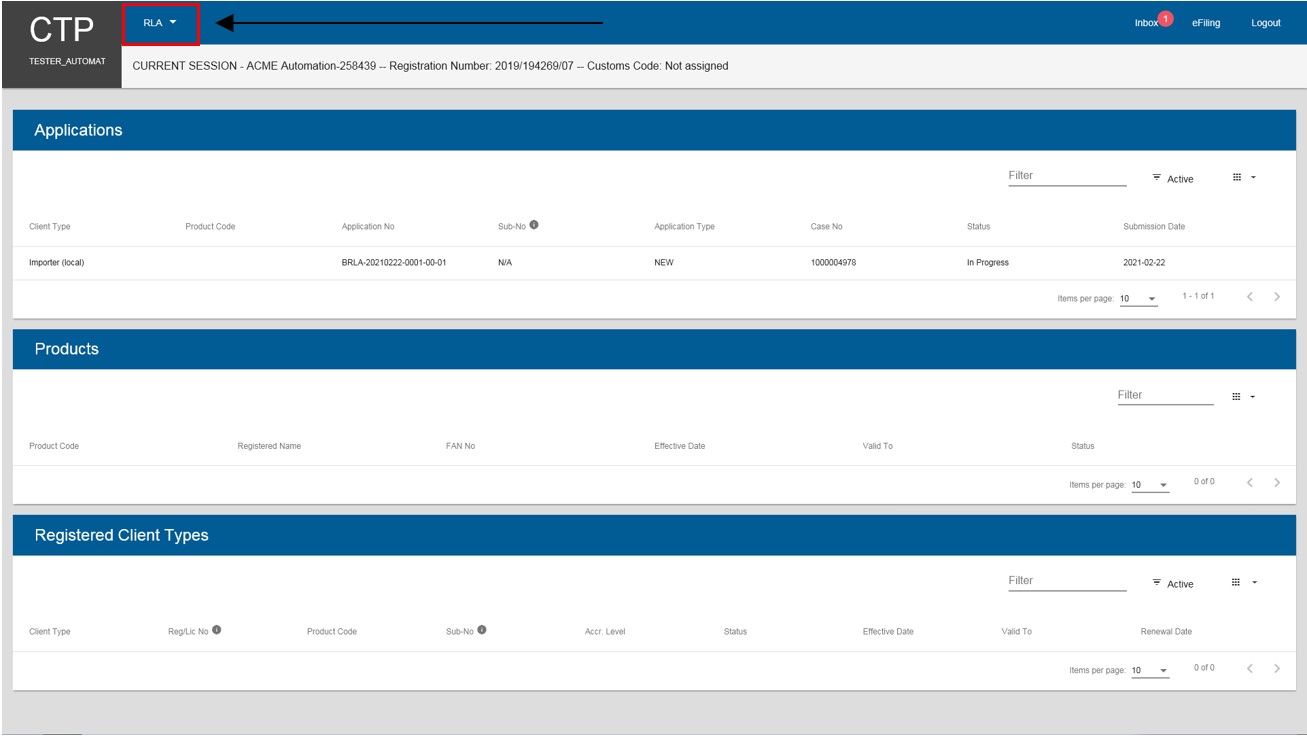Sort Products by Effective Date column
Screen dimensions: 1307x737
(679, 446)
